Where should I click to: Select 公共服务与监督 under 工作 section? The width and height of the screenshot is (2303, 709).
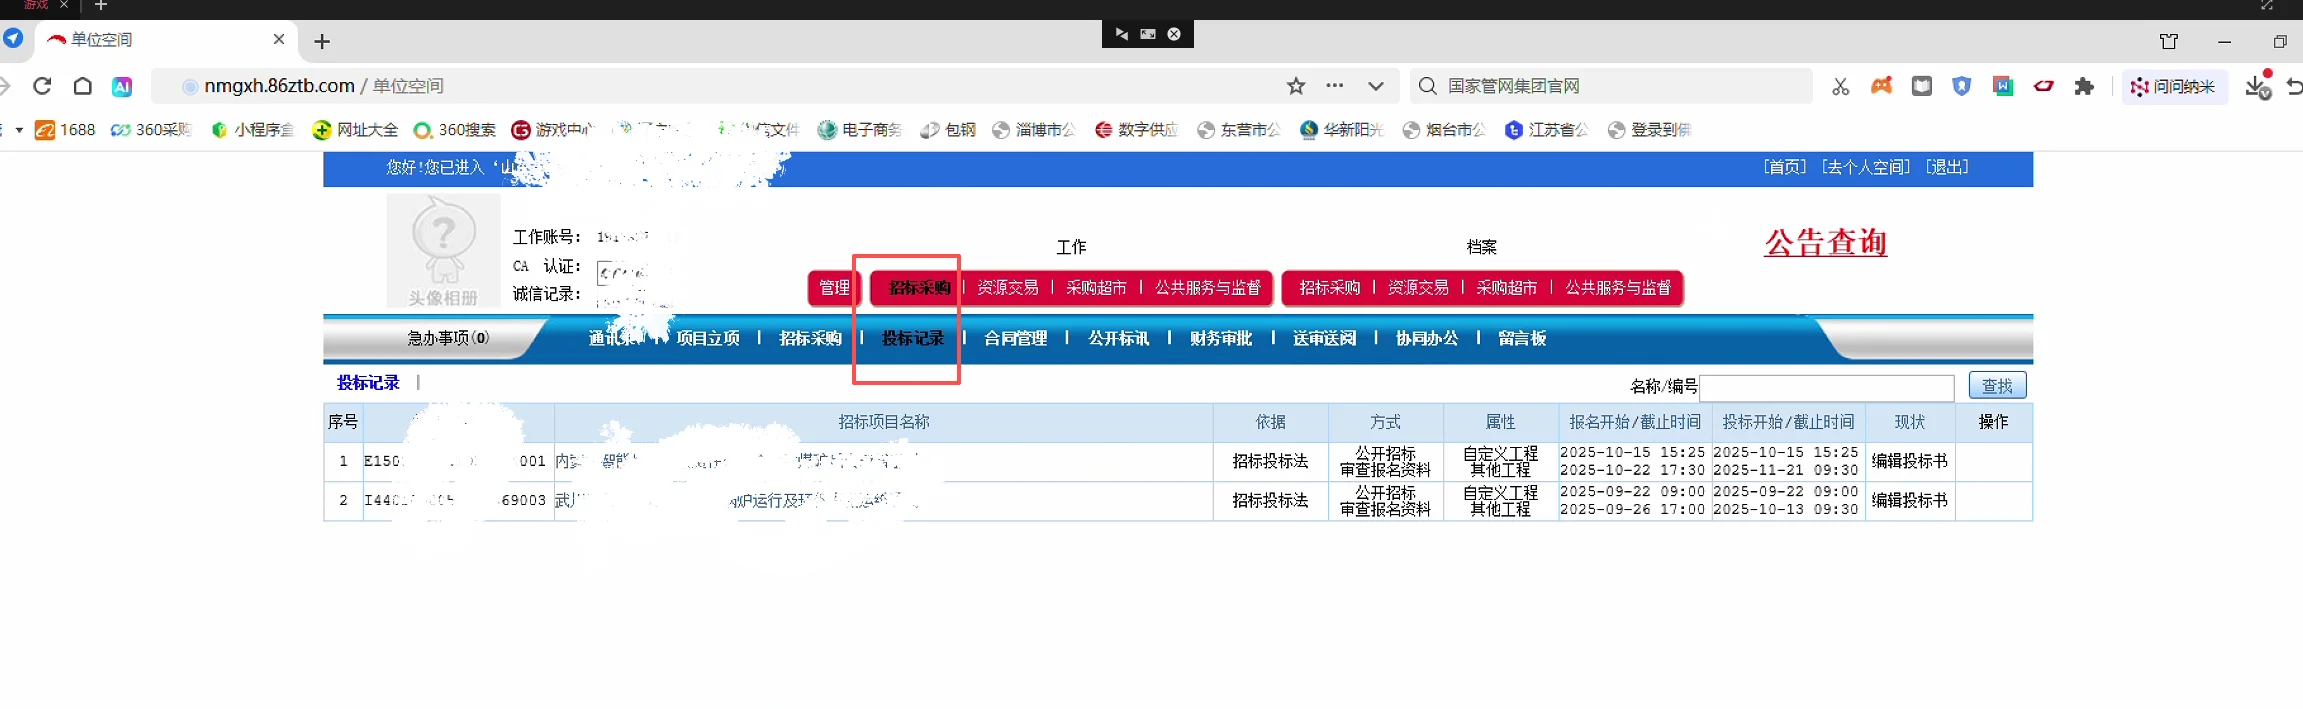pos(1208,288)
